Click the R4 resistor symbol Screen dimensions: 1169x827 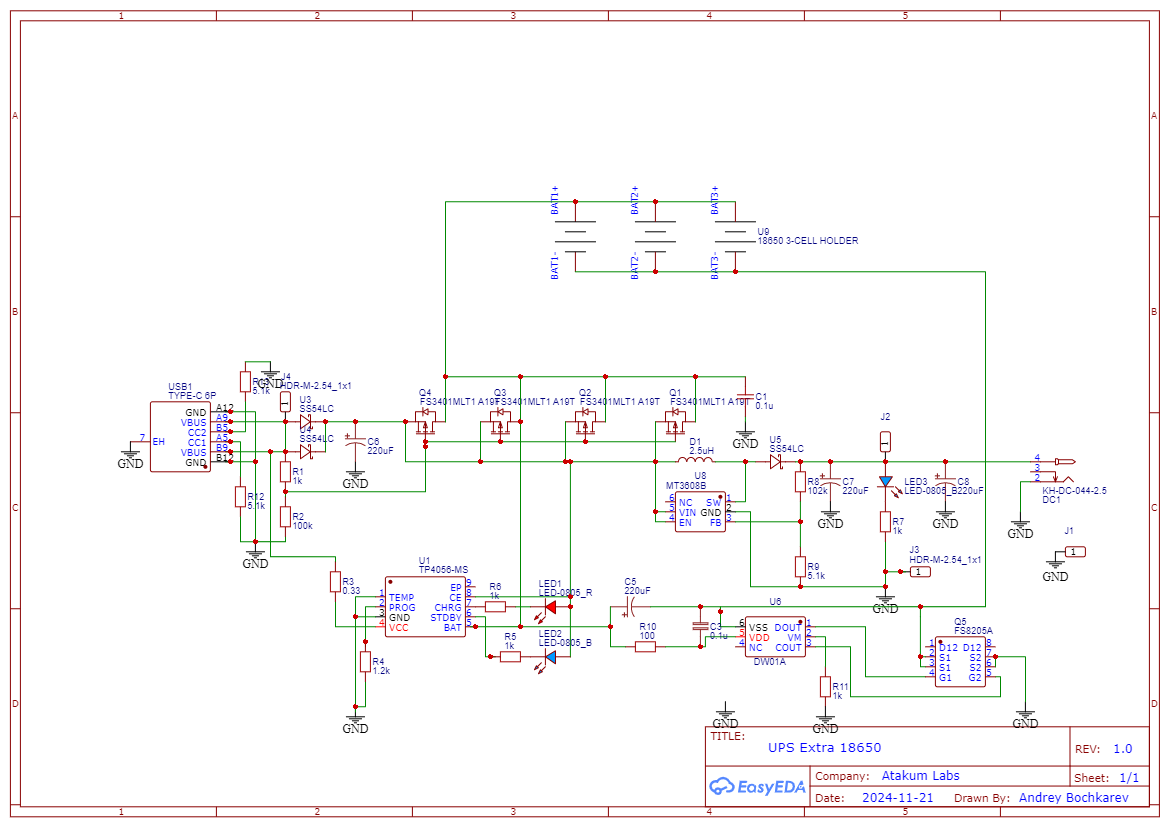(365, 661)
